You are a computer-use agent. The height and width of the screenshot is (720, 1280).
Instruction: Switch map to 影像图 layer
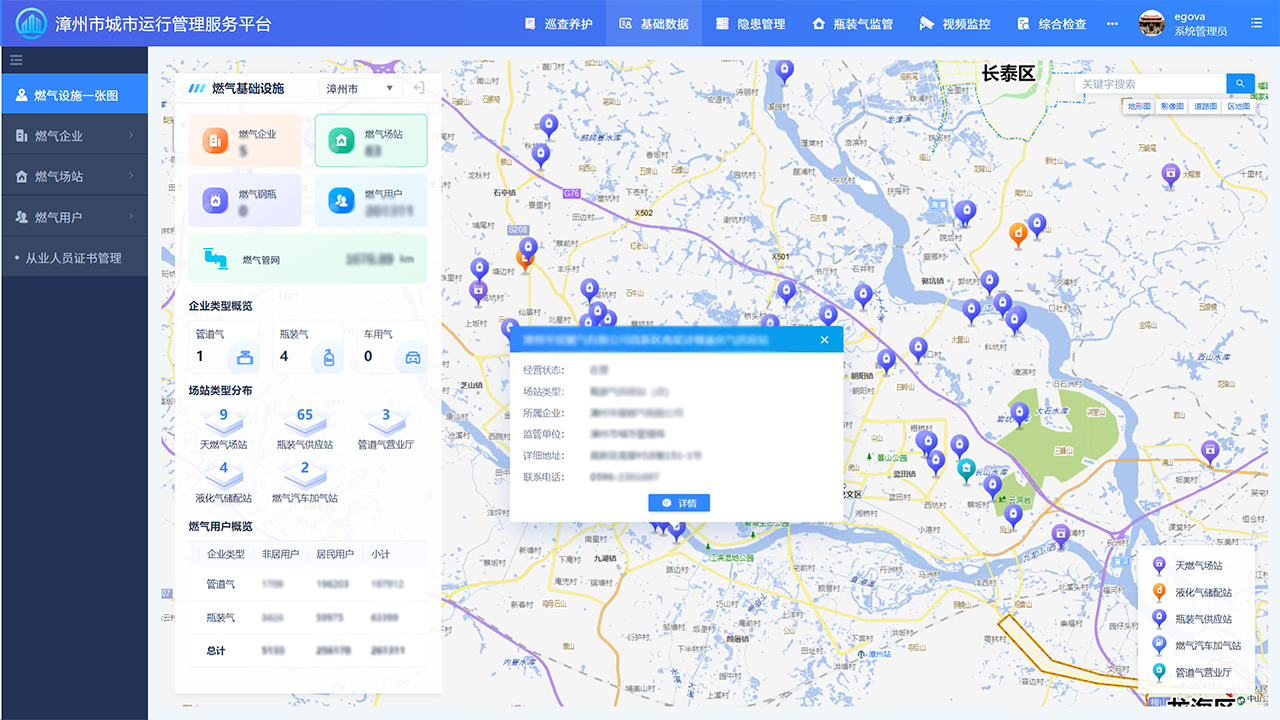1172,106
